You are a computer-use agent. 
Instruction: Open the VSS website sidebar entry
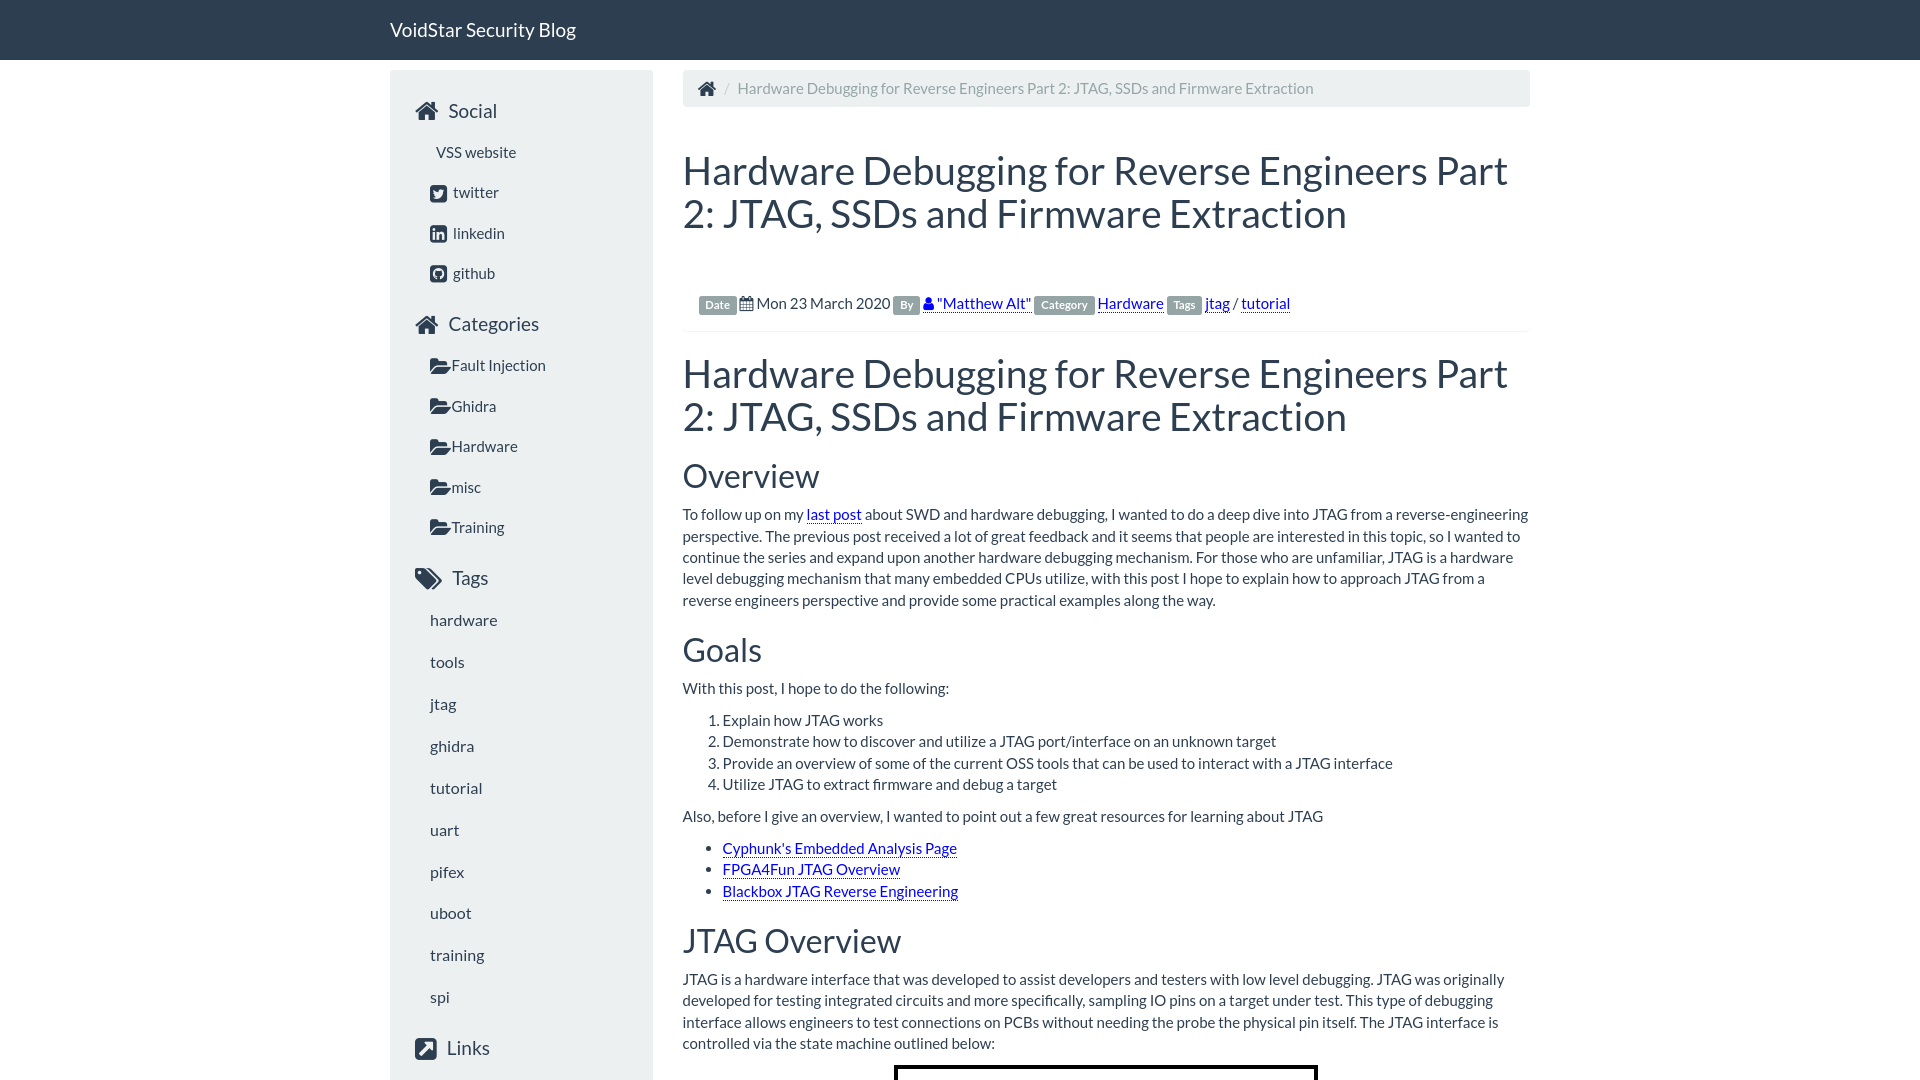(475, 152)
